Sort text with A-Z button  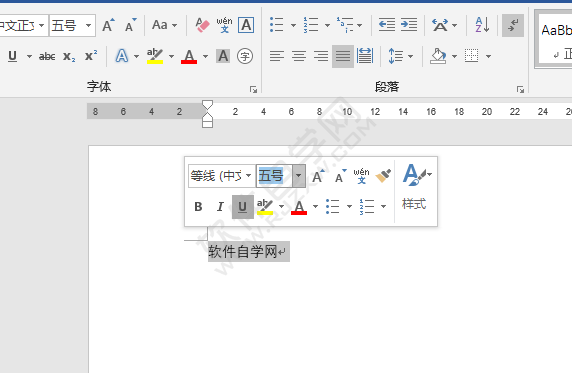(482, 25)
